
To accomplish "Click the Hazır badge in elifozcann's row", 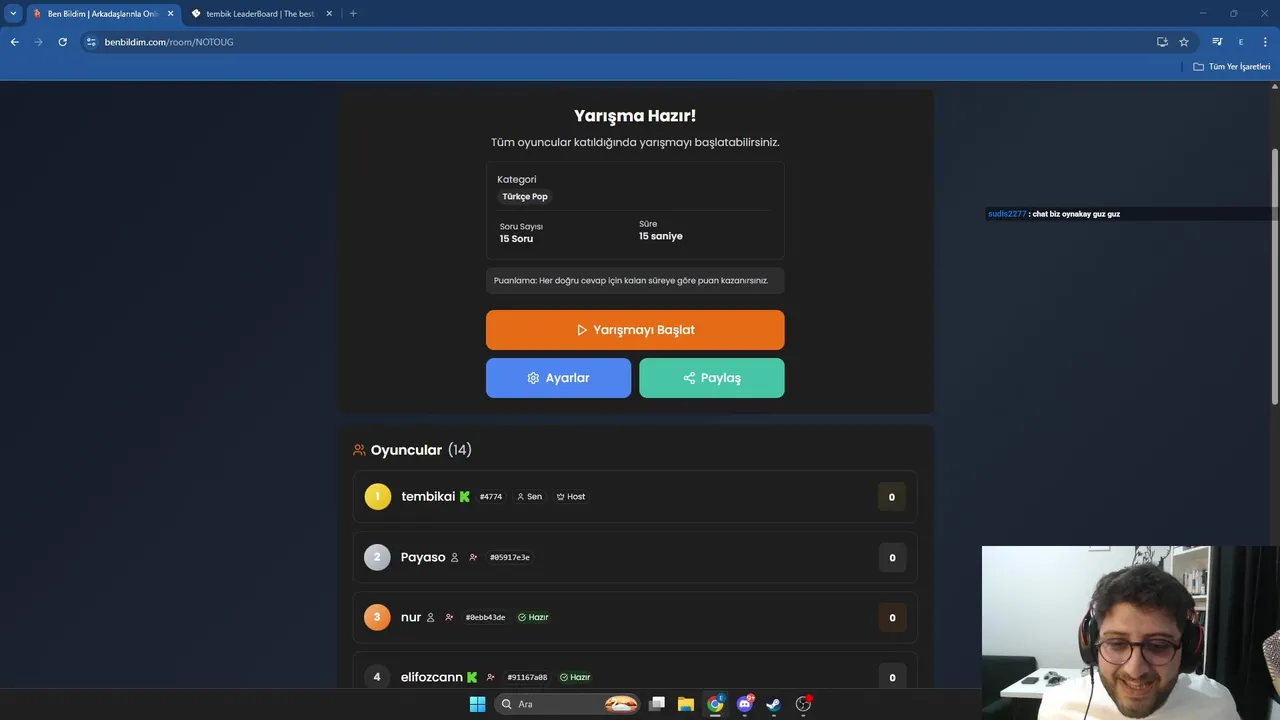I will (575, 677).
